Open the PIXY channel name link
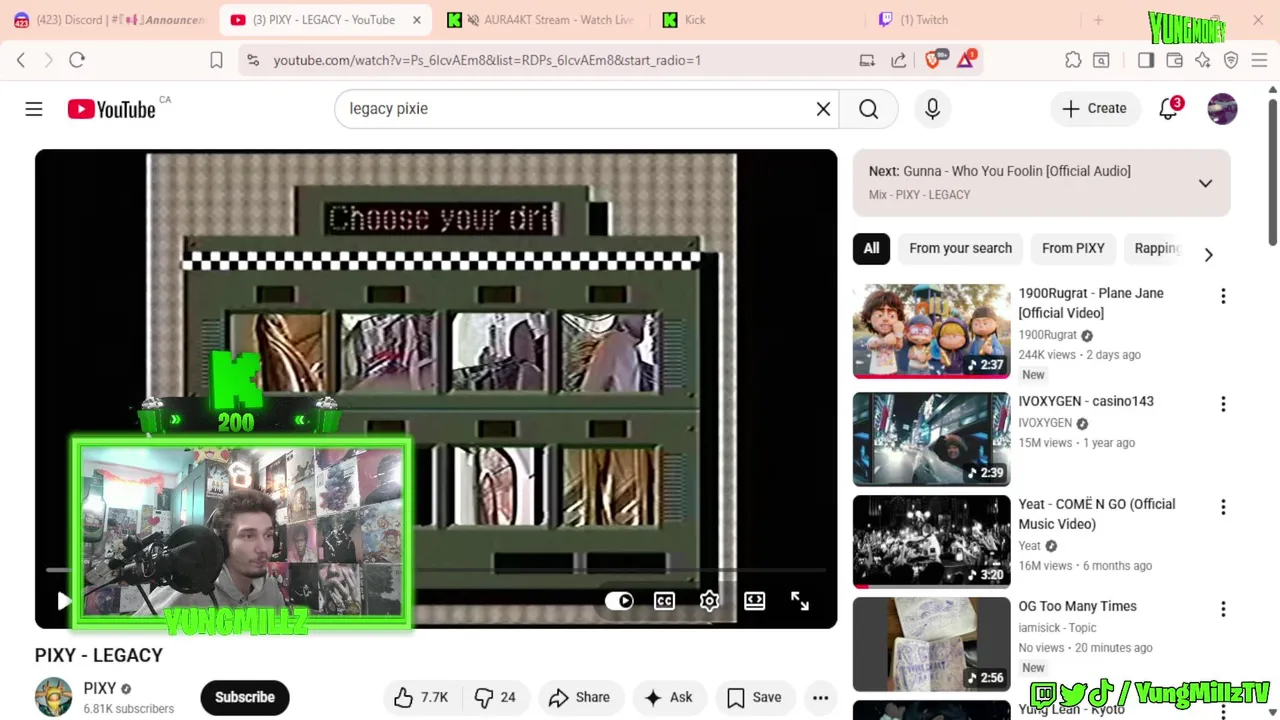The height and width of the screenshot is (720, 1280). coord(100,688)
